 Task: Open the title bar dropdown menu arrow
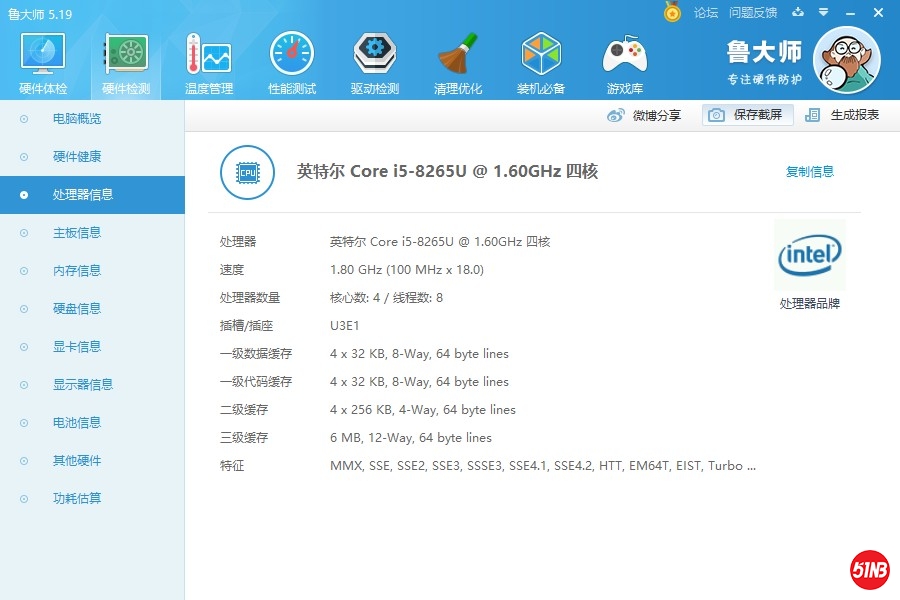tap(823, 13)
